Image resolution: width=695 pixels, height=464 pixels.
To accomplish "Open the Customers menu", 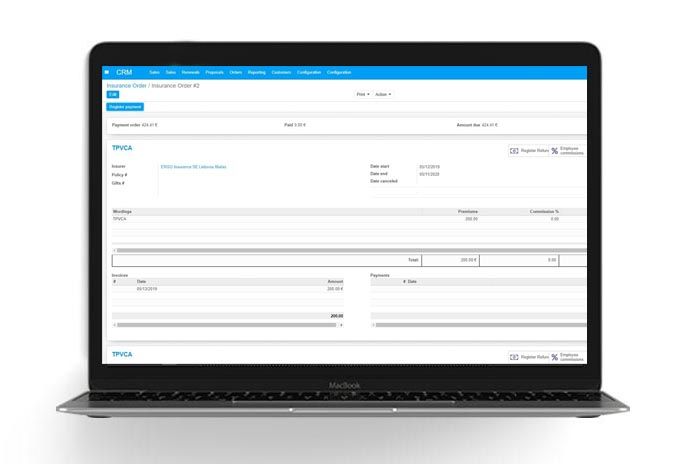I will 281,72.
